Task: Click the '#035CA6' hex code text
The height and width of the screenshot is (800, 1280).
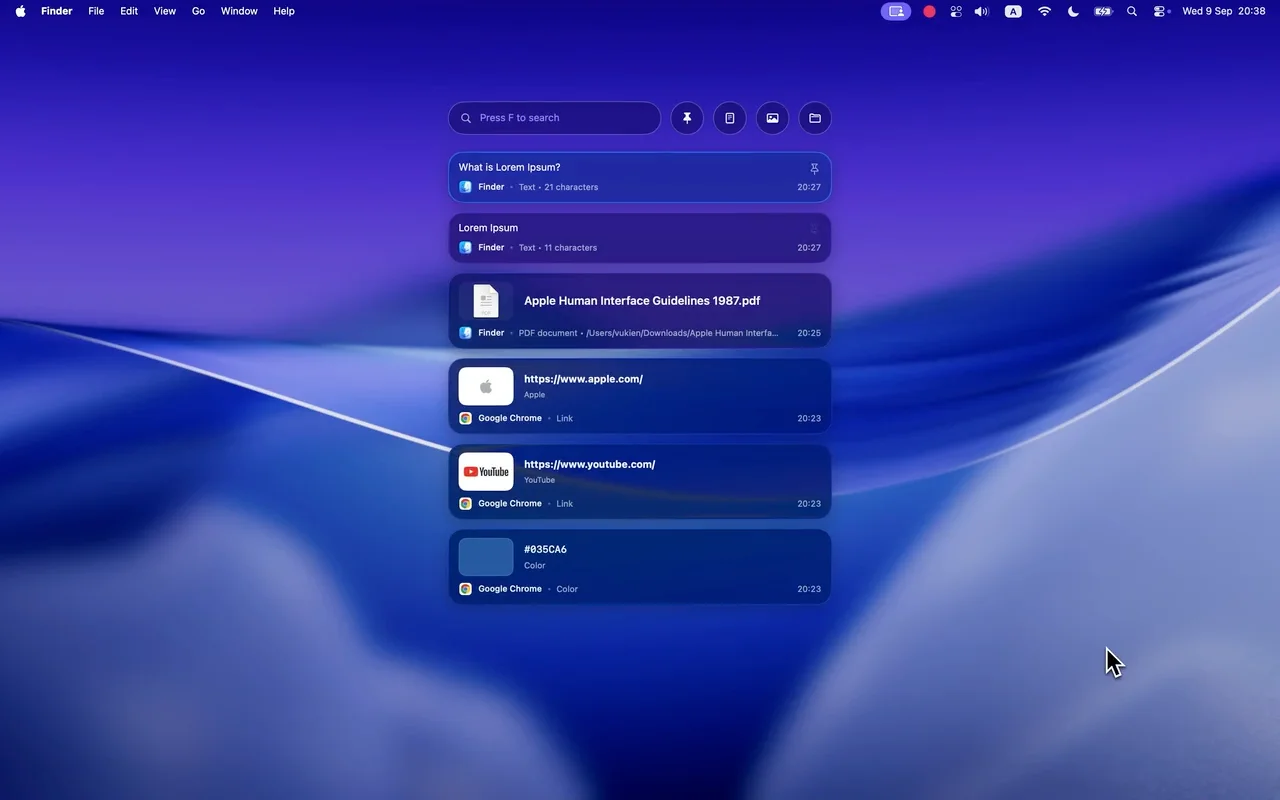Action: (545, 549)
